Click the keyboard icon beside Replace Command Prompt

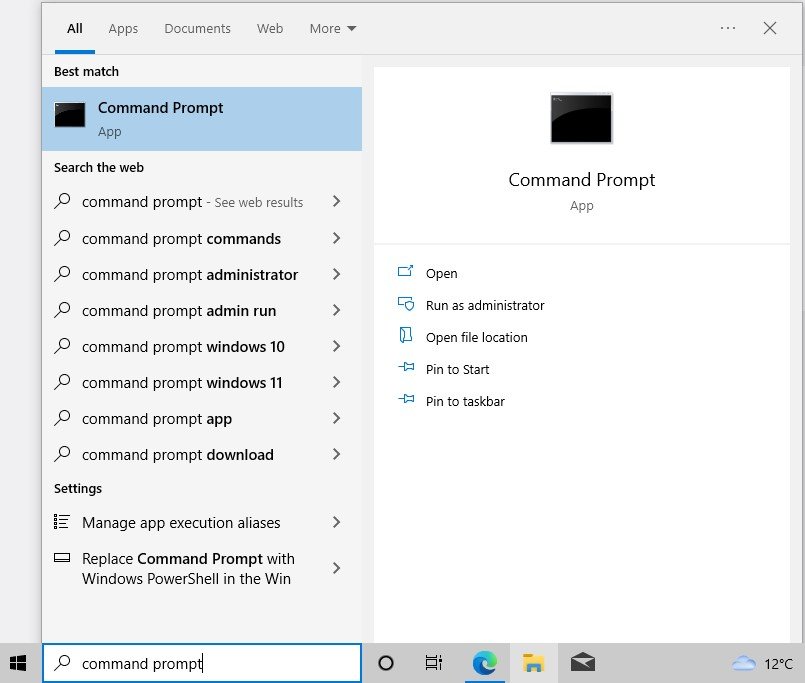pos(62,558)
